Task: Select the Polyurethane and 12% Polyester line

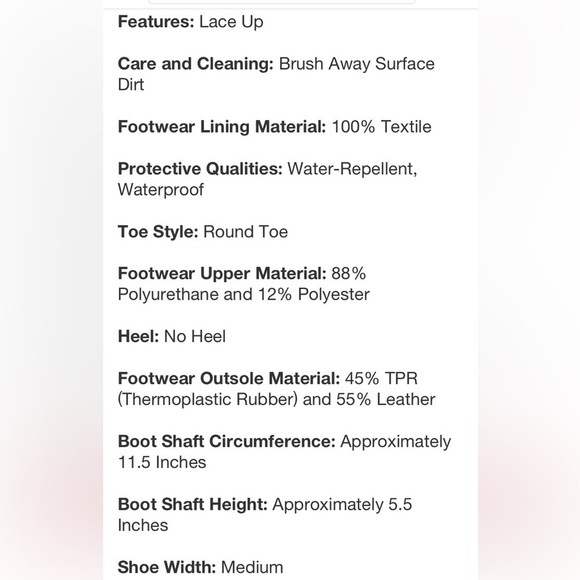Action: pos(243,295)
